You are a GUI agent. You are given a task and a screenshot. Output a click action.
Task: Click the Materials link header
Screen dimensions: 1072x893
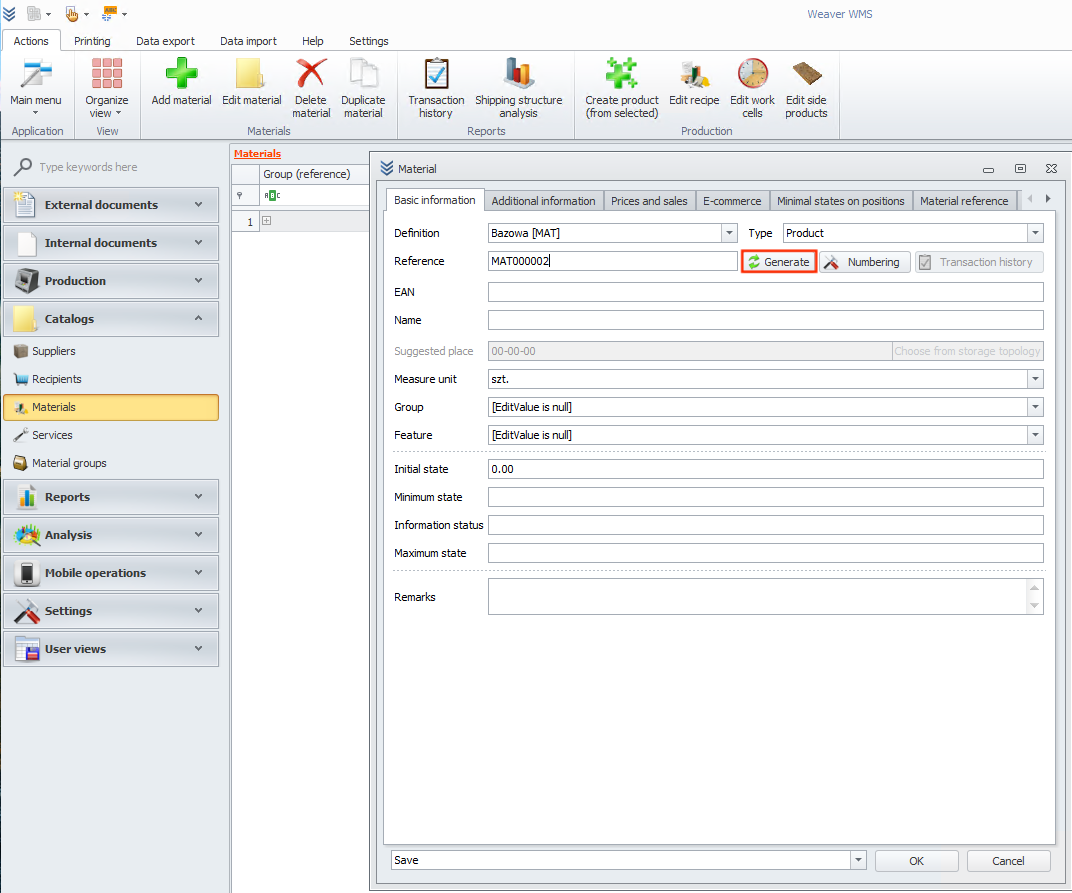(x=257, y=154)
